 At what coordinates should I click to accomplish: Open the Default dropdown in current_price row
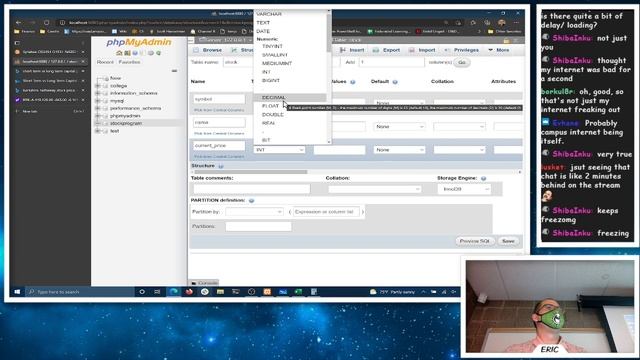[x=399, y=150]
